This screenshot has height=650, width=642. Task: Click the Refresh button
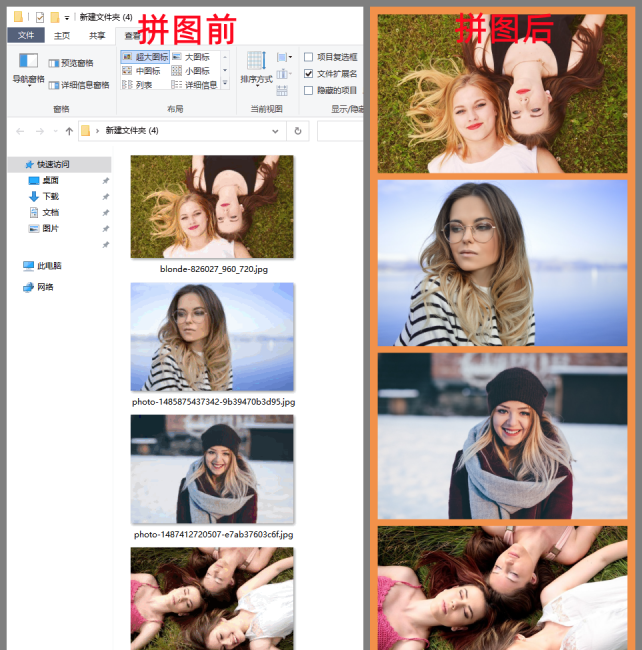(298, 131)
